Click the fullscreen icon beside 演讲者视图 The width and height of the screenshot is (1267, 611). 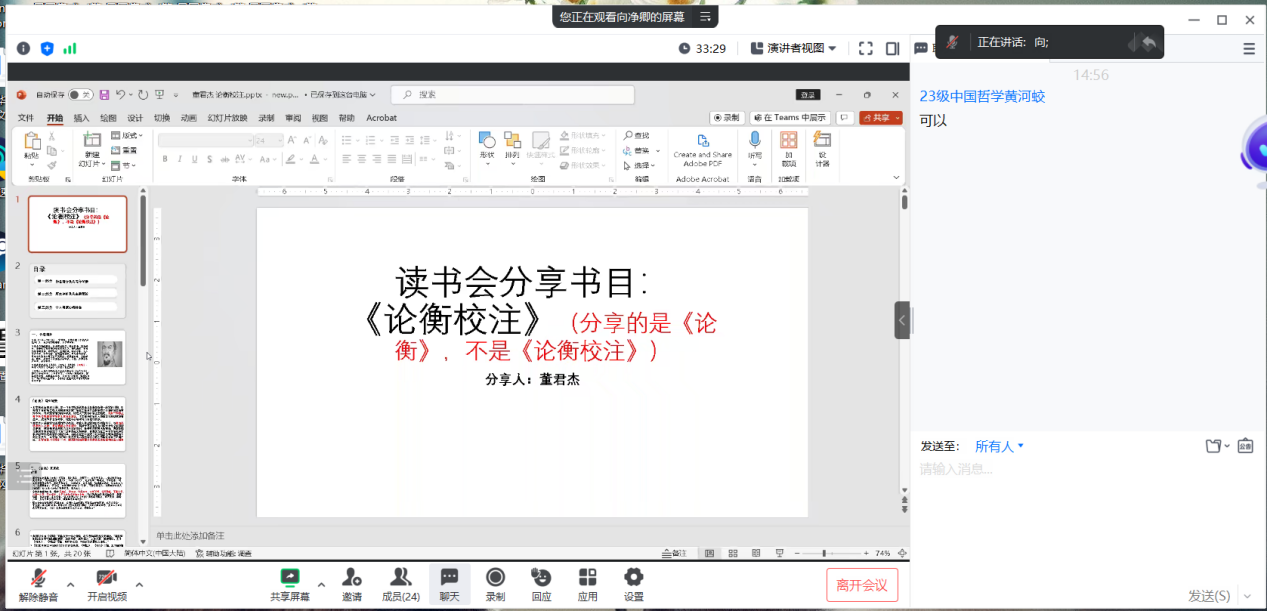coord(866,48)
